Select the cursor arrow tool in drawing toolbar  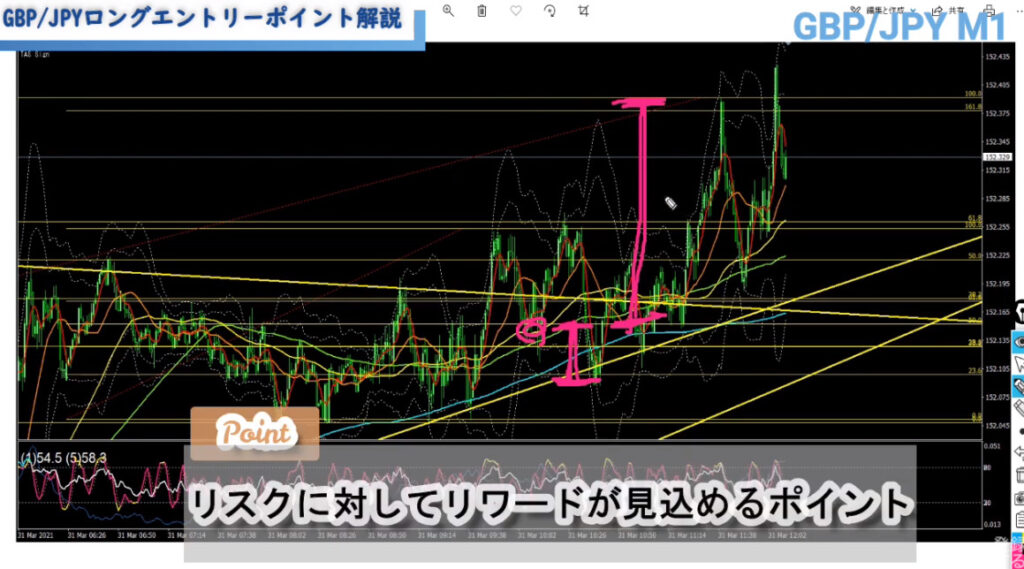(x=1018, y=364)
